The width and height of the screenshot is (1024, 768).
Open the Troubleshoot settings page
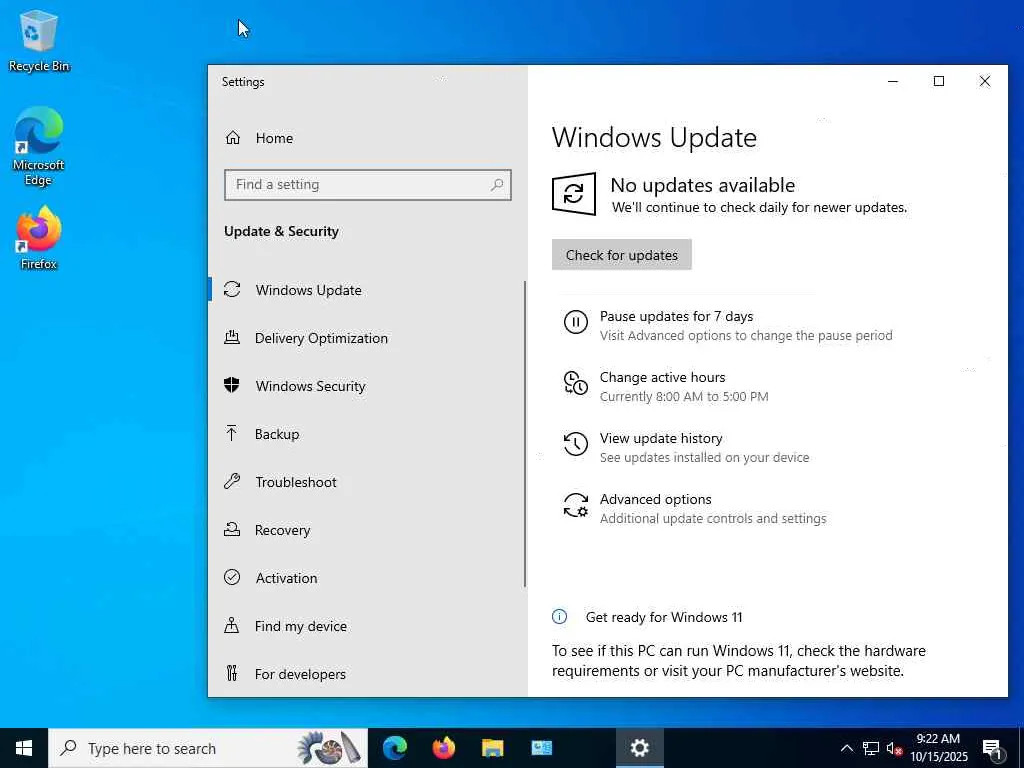click(x=367, y=482)
